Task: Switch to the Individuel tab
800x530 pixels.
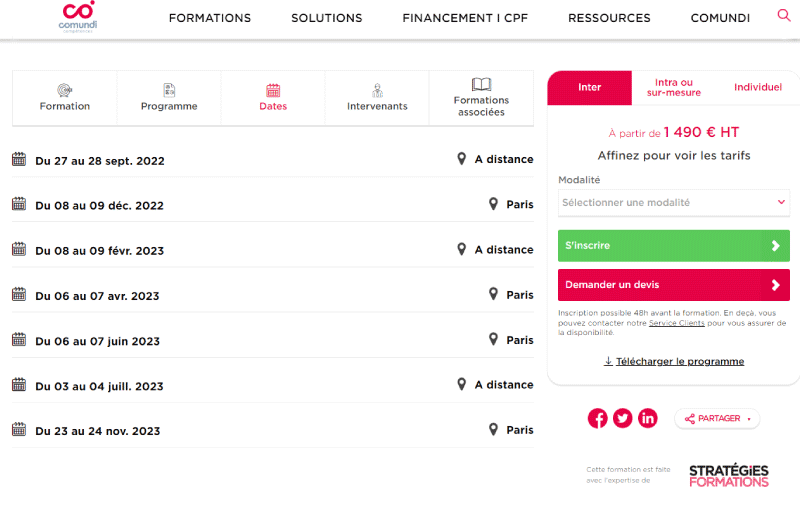Action: click(x=758, y=88)
